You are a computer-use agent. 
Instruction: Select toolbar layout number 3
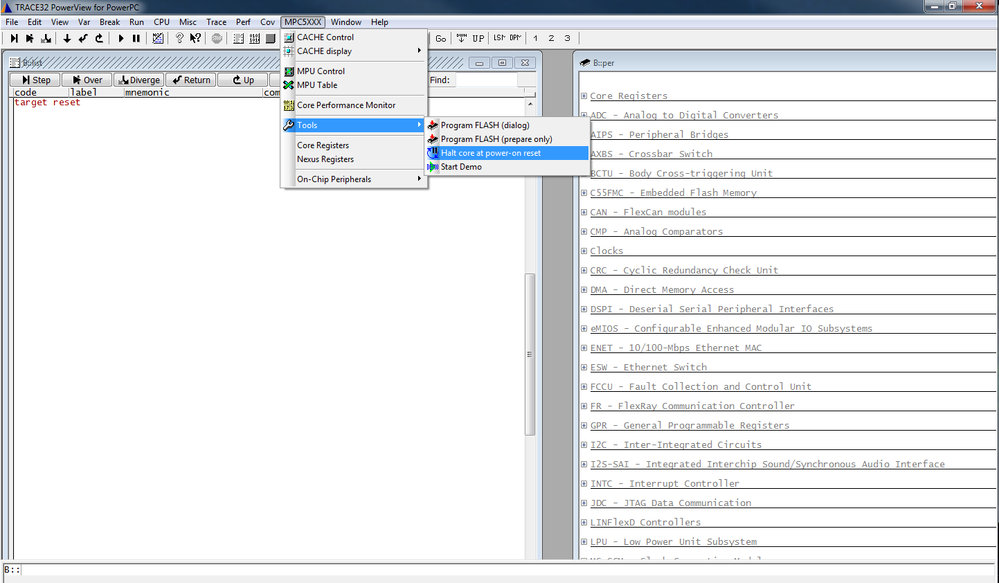567,38
